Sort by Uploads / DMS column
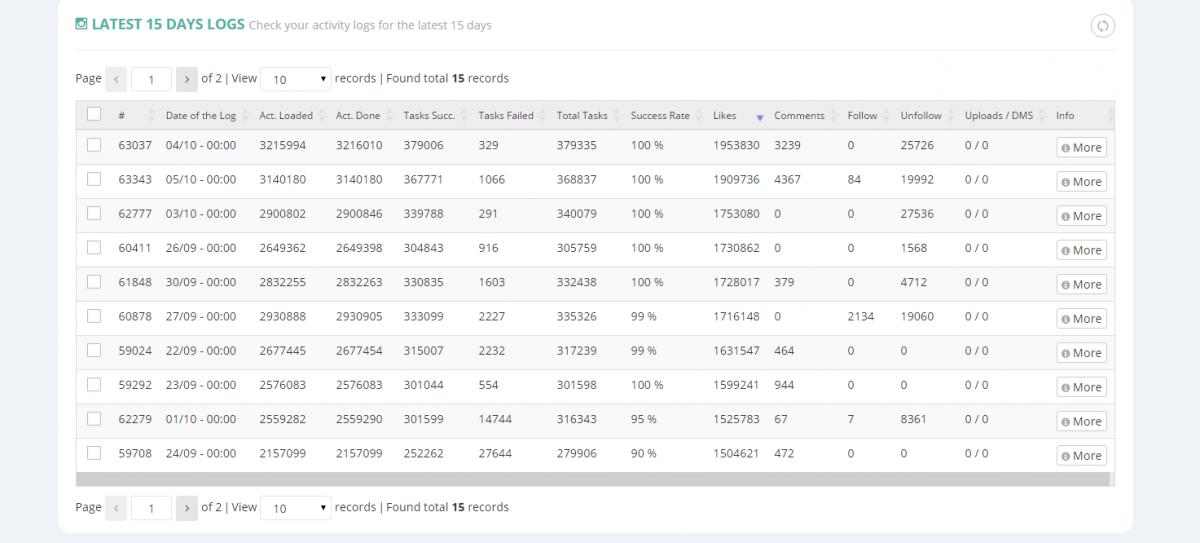Image resolution: width=1200 pixels, height=543 pixels. [999, 116]
